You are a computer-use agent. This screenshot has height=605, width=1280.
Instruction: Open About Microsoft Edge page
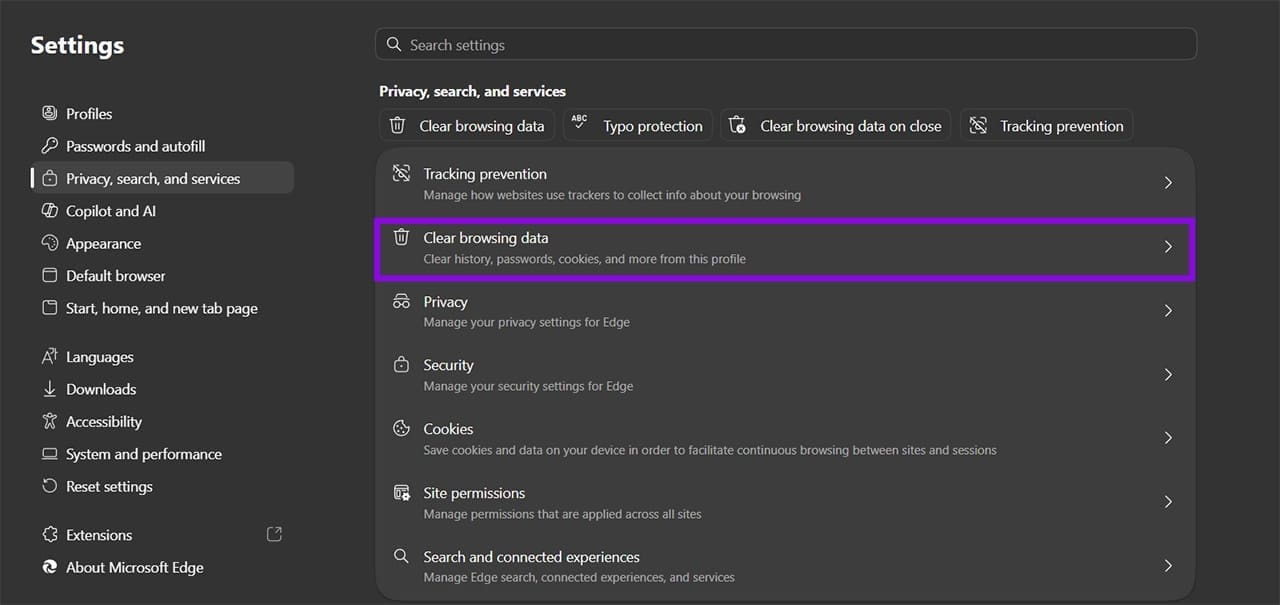click(x=162, y=567)
